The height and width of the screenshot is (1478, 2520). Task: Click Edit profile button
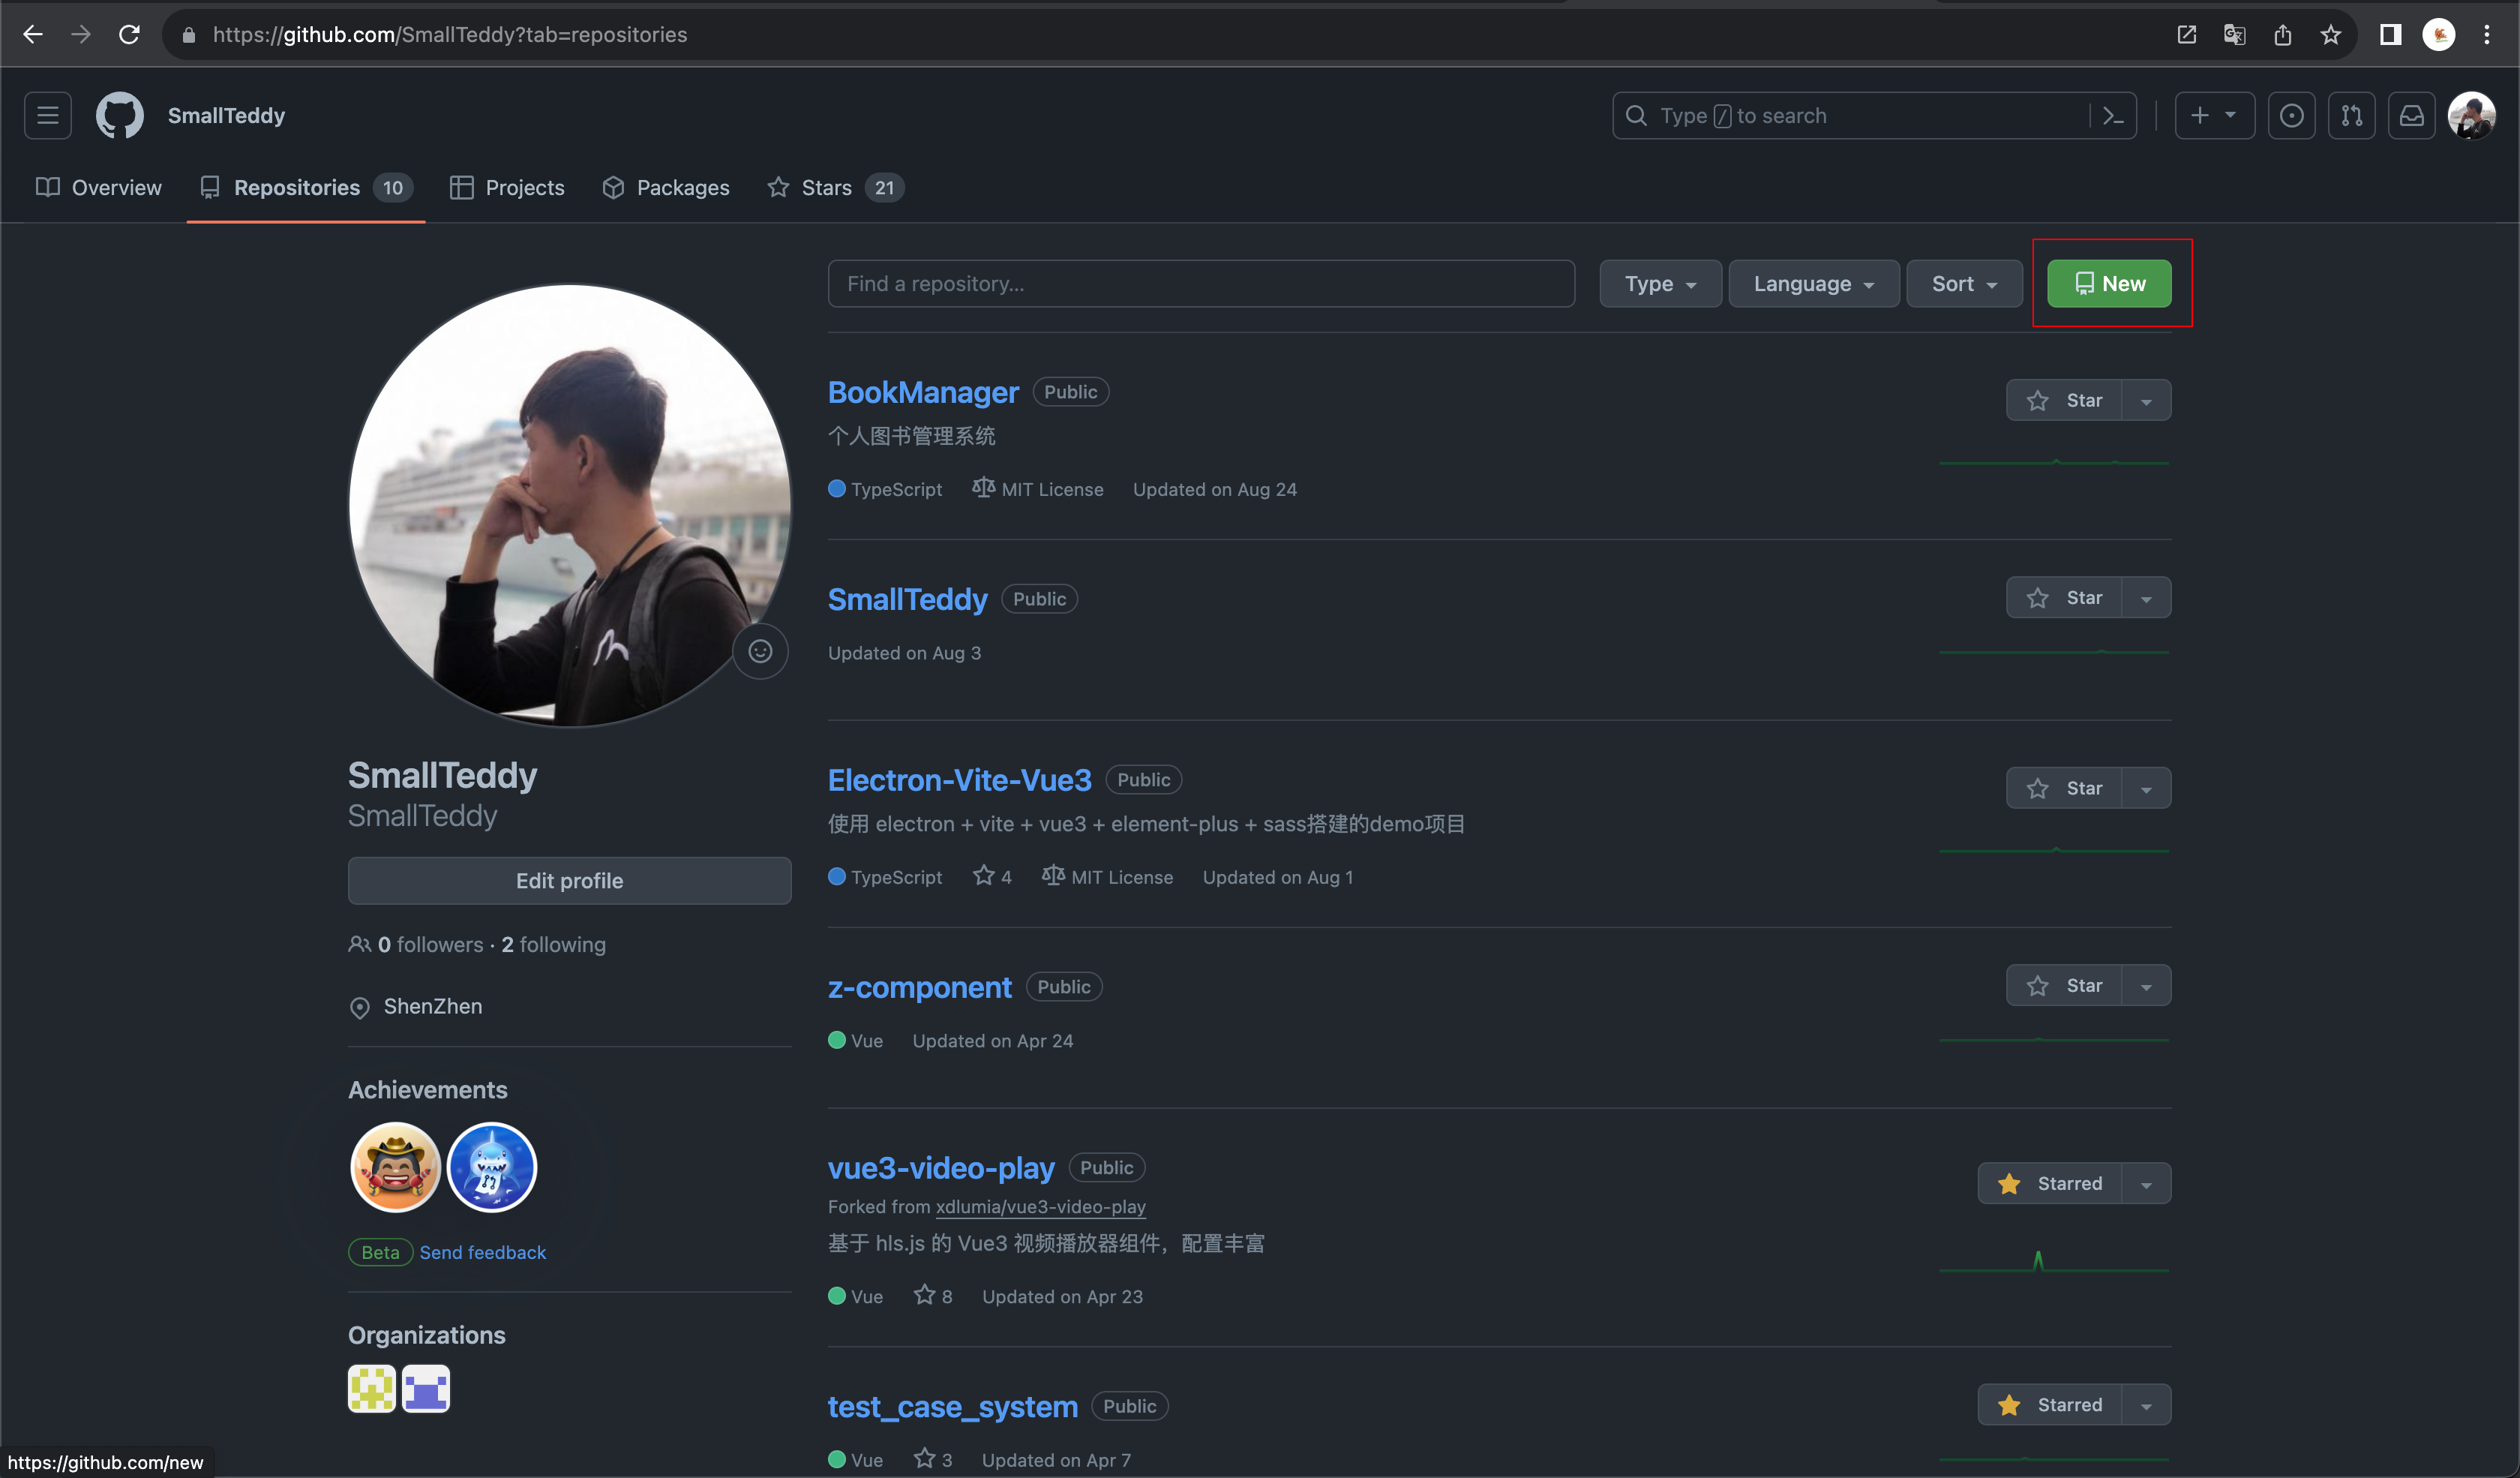tap(568, 880)
